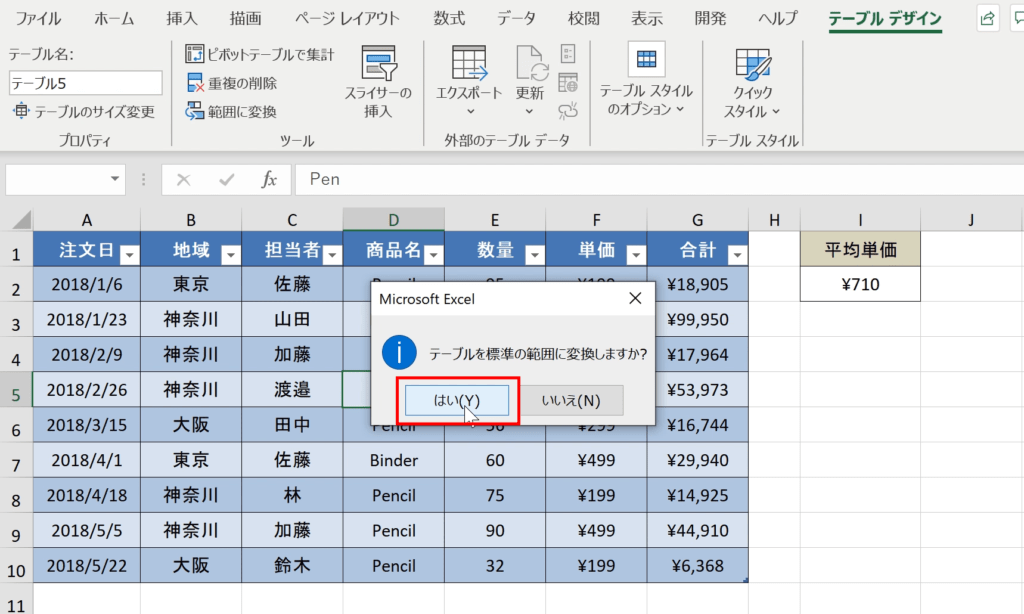Confirm conversion by clicking はい(Y)
This screenshot has height=614, width=1024.
click(x=456, y=398)
